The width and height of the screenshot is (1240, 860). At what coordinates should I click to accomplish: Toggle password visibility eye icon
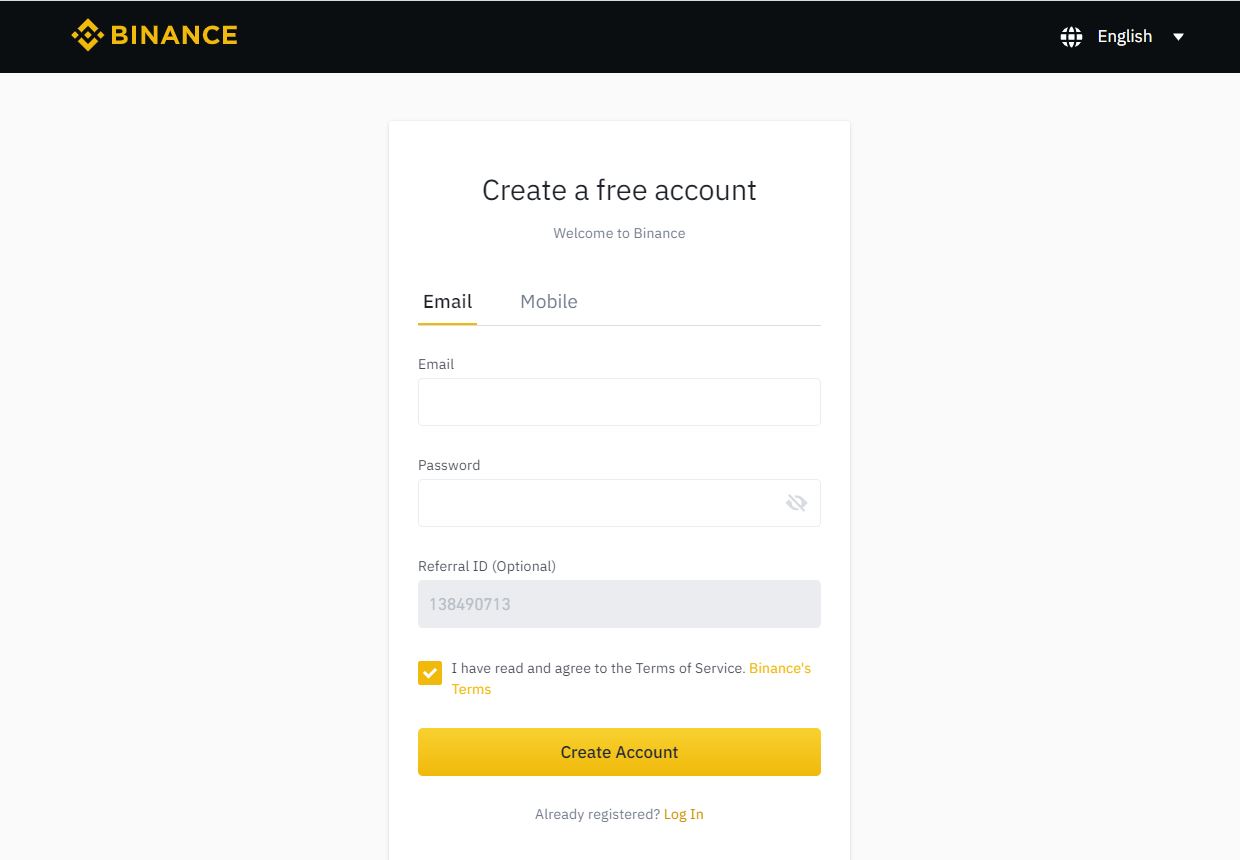[796, 503]
